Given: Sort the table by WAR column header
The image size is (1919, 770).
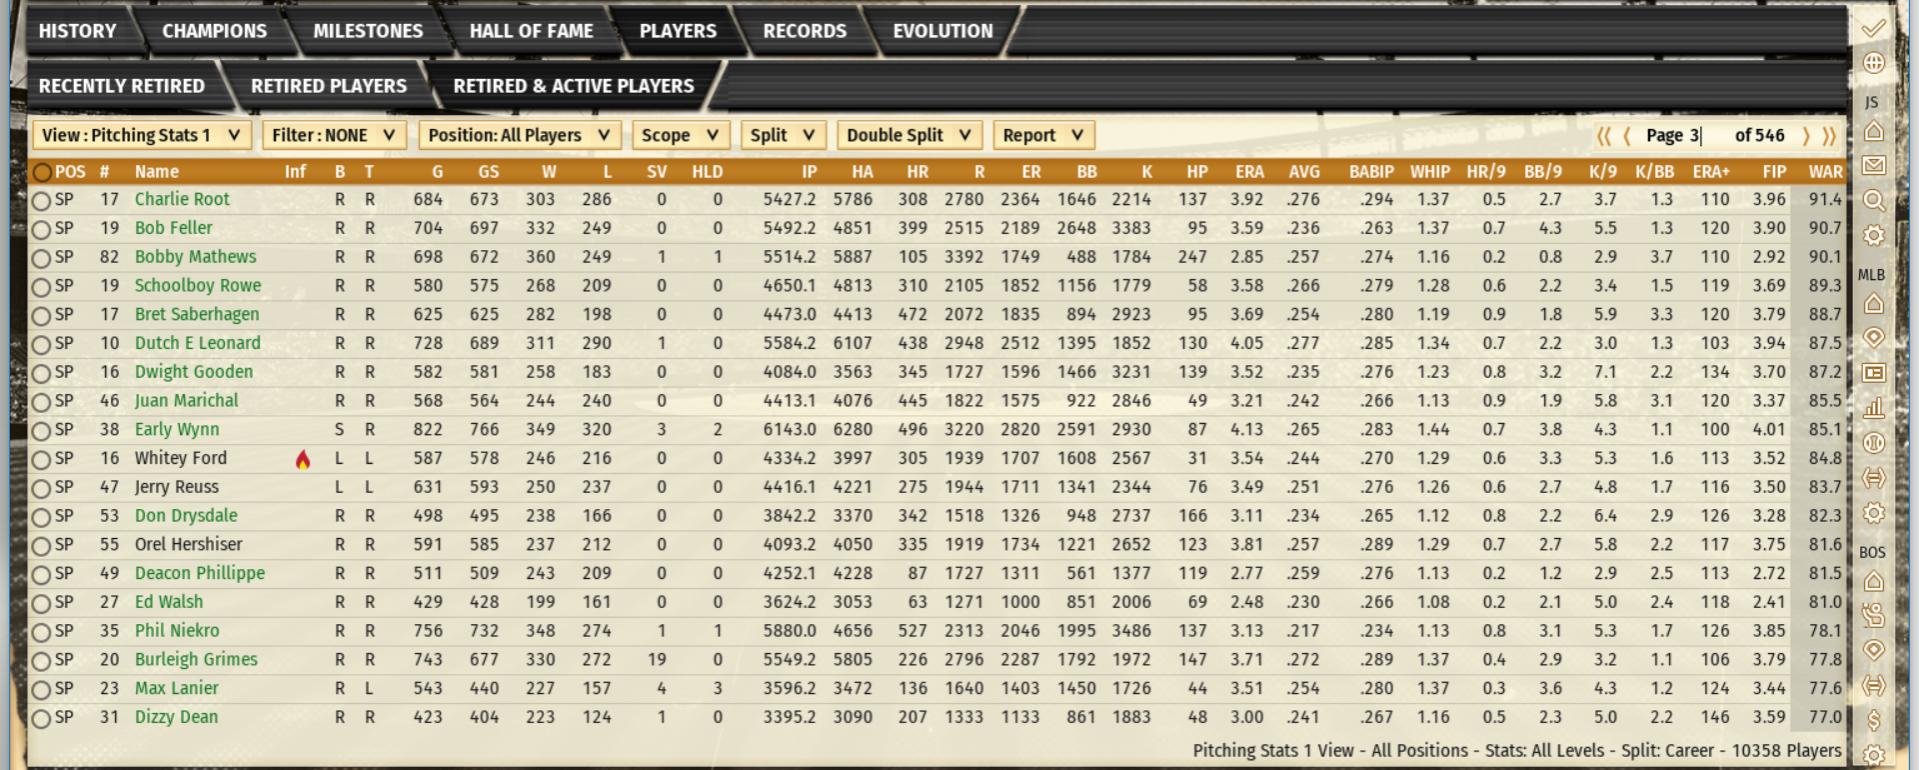Looking at the screenshot, I should point(1825,172).
